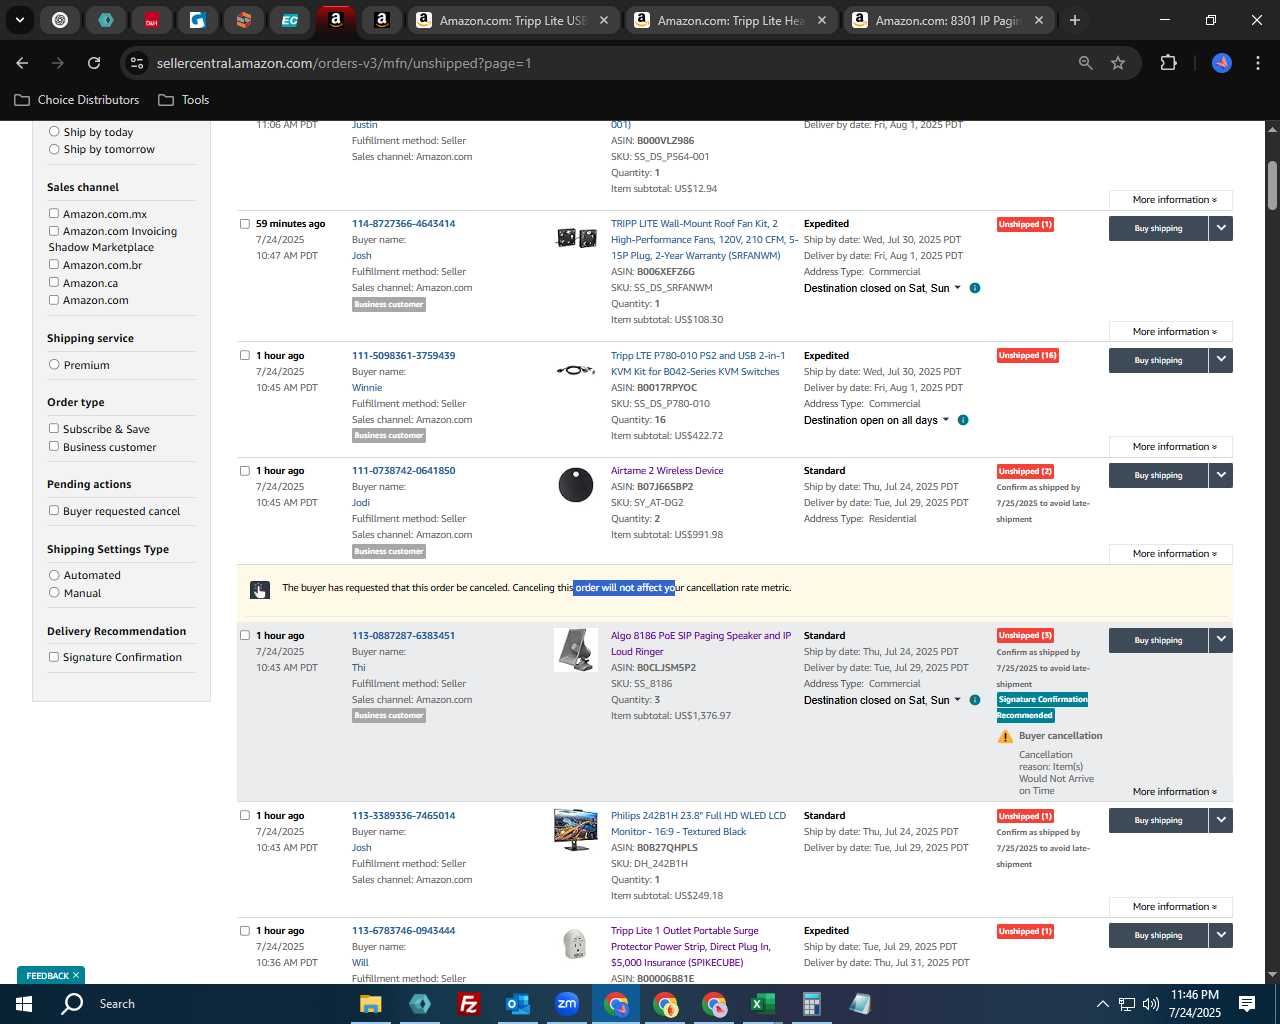The width and height of the screenshot is (1280, 1024).
Task: Open Philips 242B1H monitor product link
Action: coord(698,824)
